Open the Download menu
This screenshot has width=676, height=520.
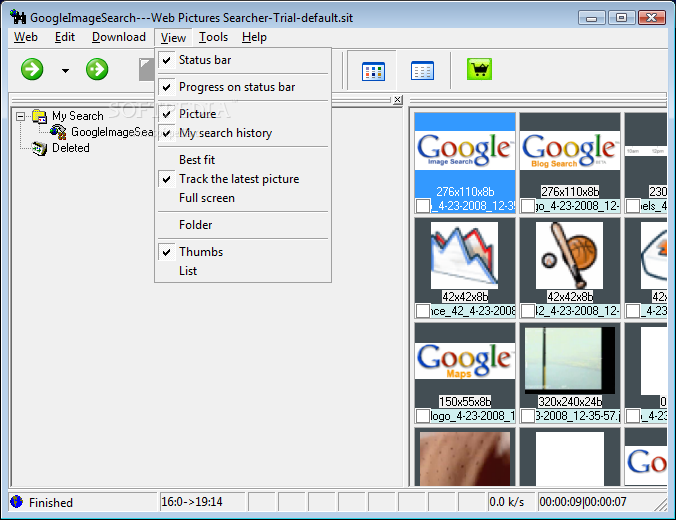click(x=119, y=37)
